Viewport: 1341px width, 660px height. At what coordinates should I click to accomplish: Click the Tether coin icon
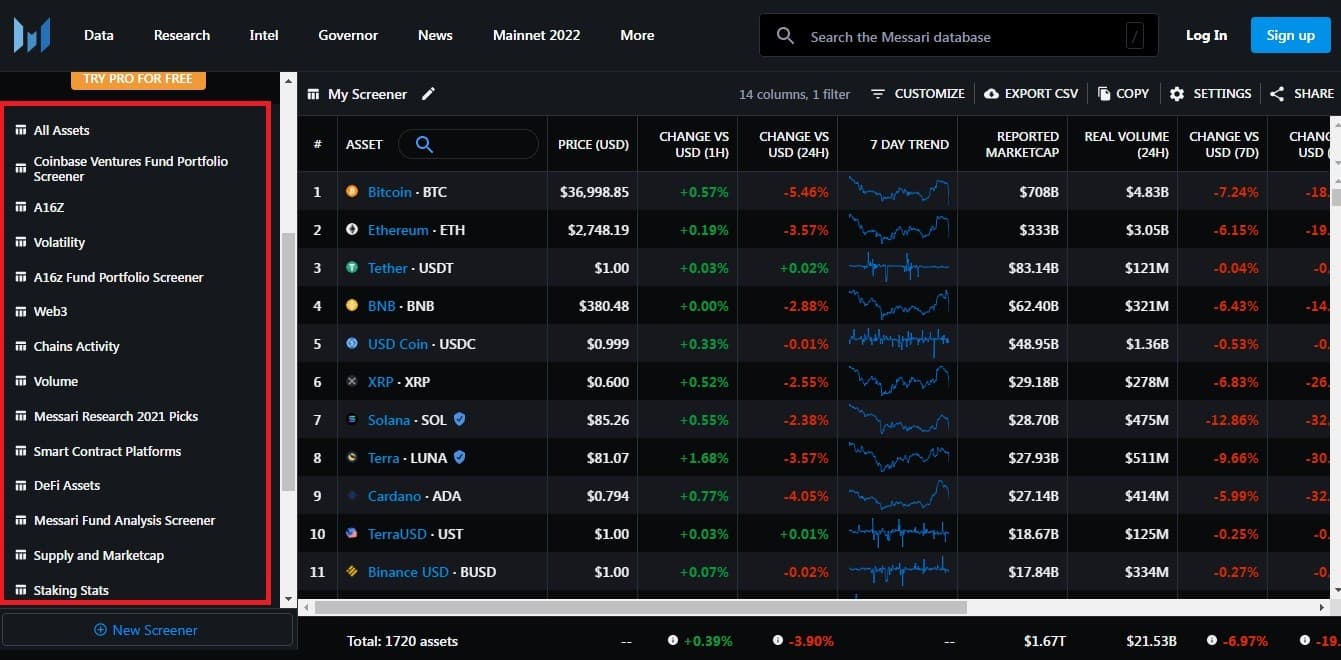[352, 268]
